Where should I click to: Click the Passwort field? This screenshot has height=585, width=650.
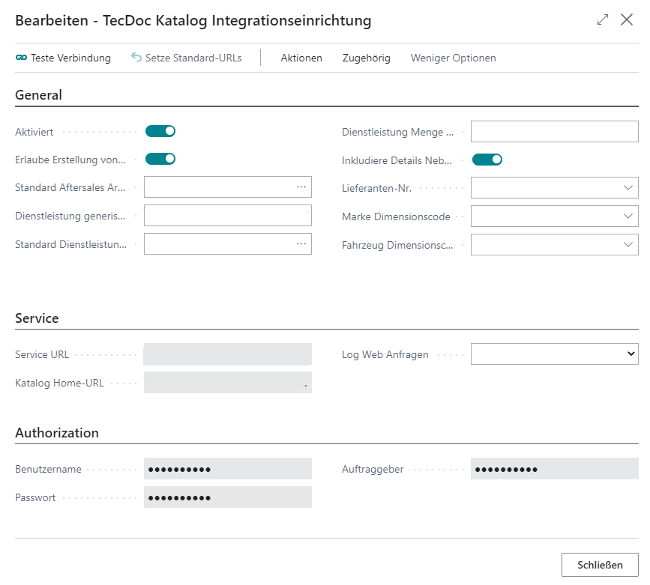click(x=228, y=497)
